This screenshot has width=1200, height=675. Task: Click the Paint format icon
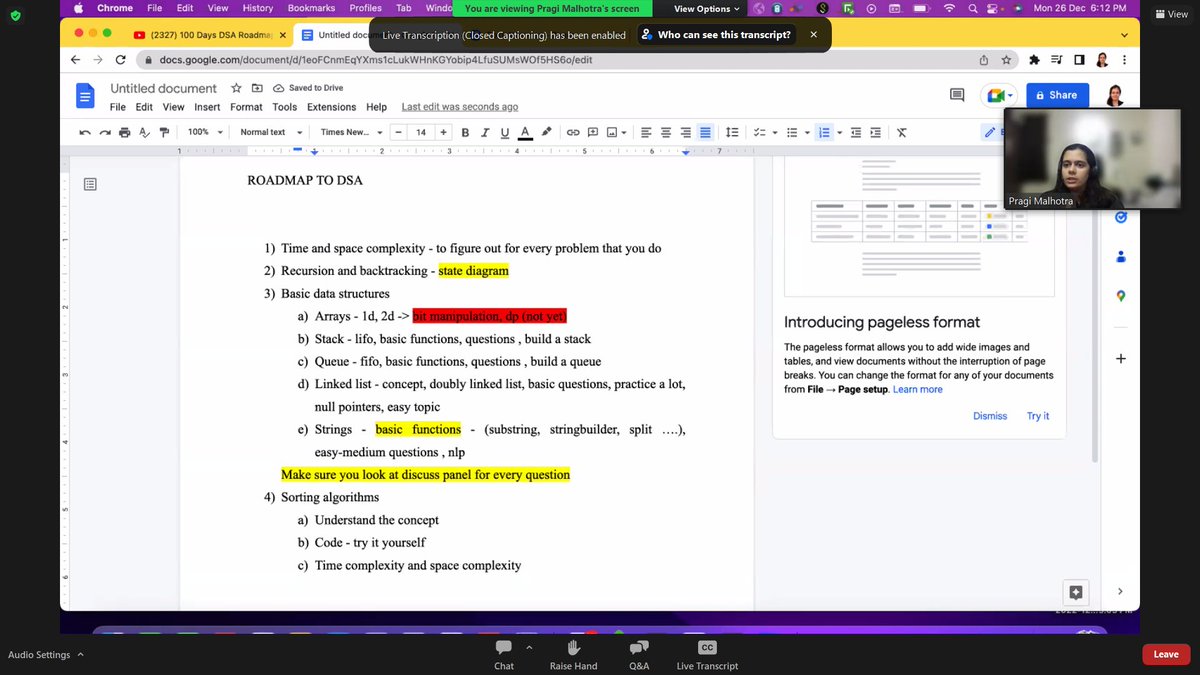coord(165,132)
